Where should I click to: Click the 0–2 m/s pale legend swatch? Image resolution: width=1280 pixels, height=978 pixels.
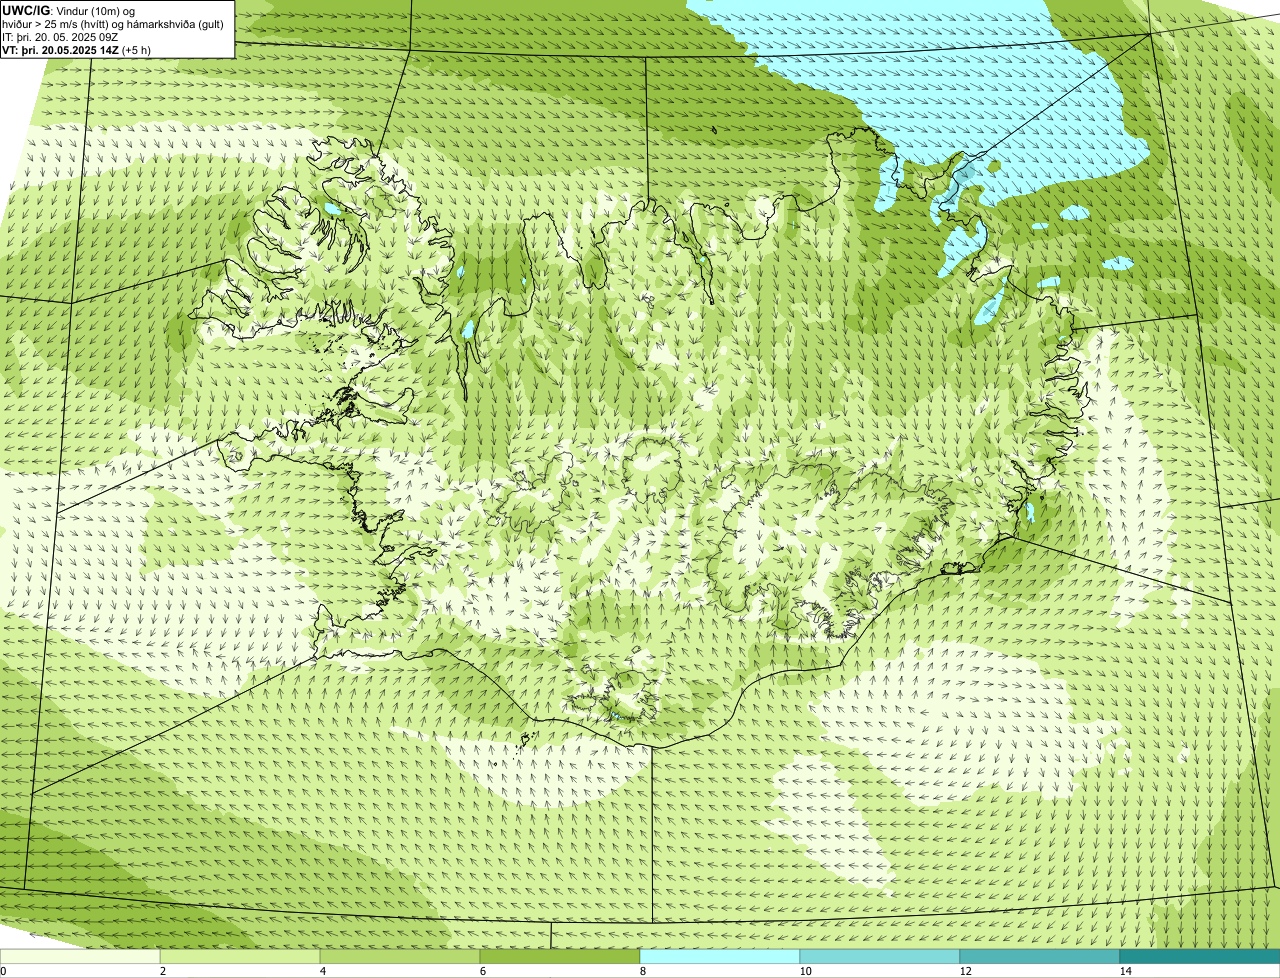(x=80, y=957)
